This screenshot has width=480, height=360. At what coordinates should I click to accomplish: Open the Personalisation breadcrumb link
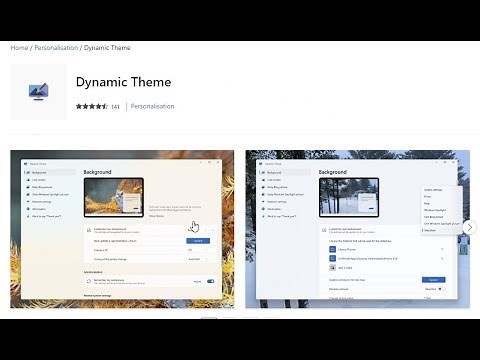click(x=56, y=48)
